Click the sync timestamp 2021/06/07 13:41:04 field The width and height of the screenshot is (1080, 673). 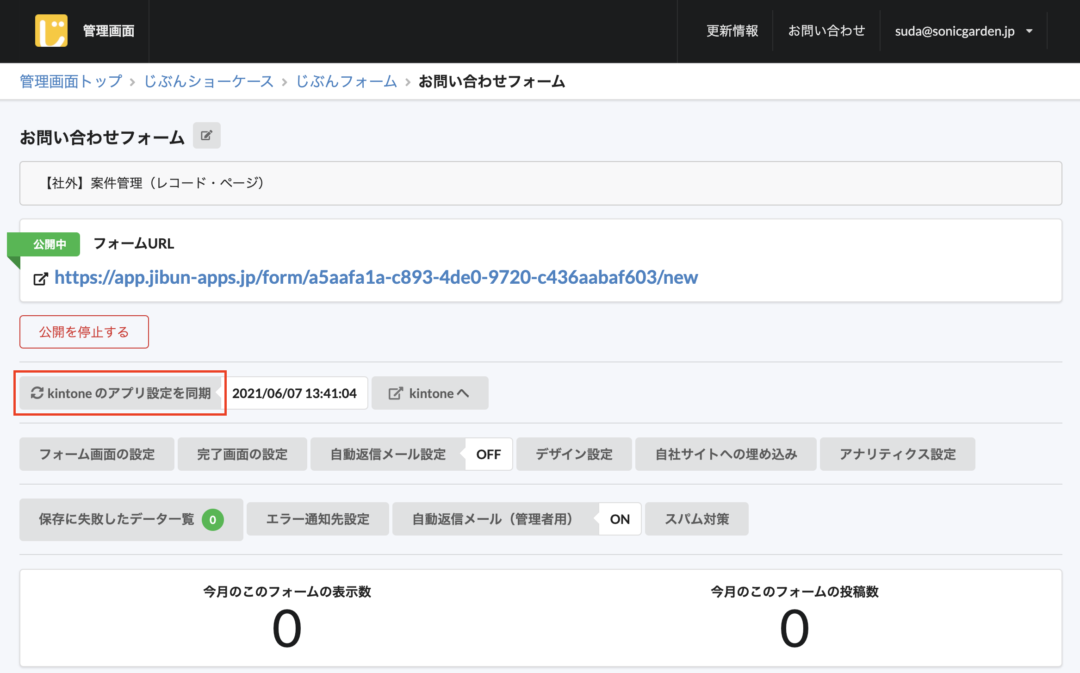click(x=296, y=393)
